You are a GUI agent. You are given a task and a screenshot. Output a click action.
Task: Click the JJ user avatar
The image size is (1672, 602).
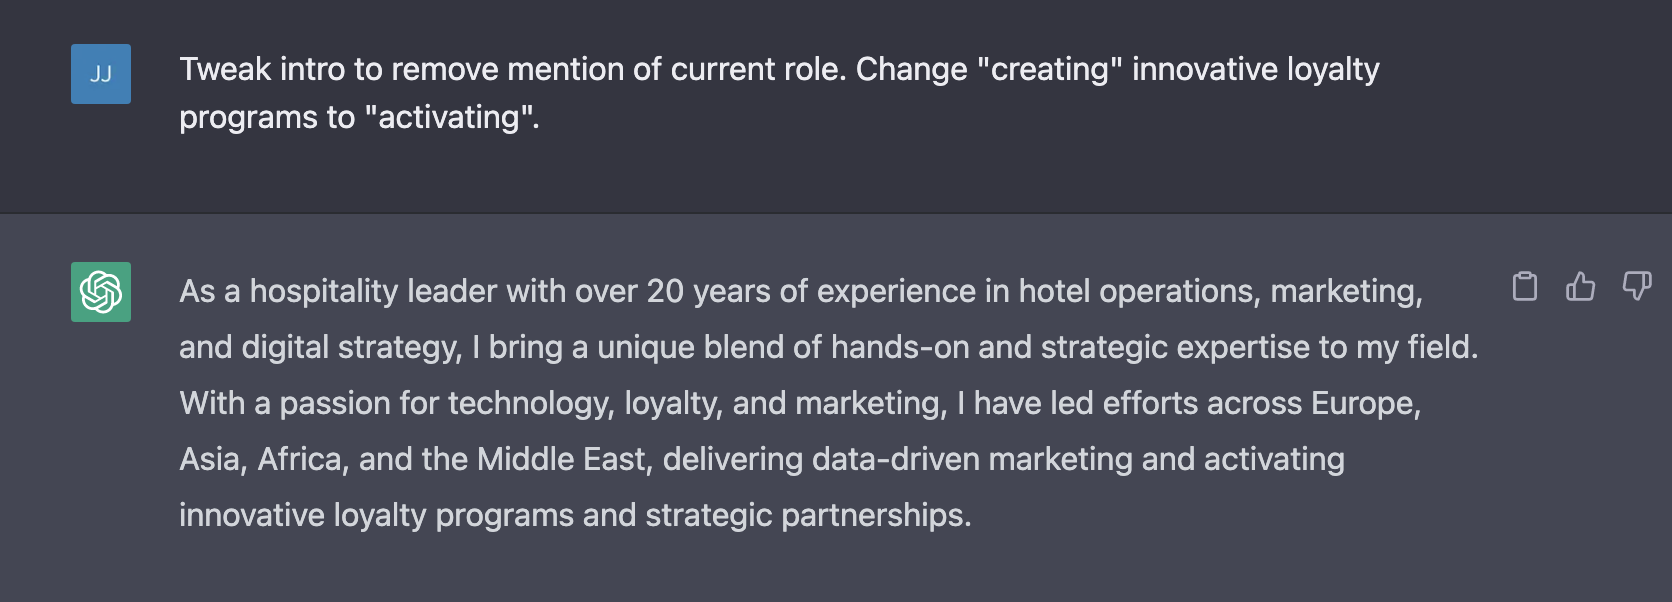pos(101,74)
